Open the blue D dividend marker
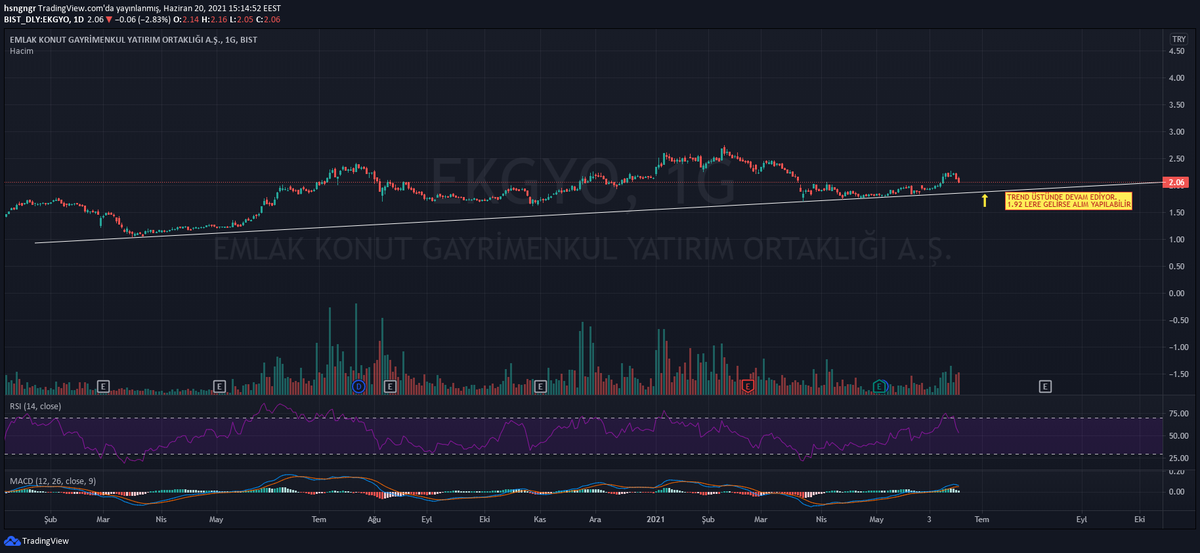The image size is (1200, 553). click(358, 385)
